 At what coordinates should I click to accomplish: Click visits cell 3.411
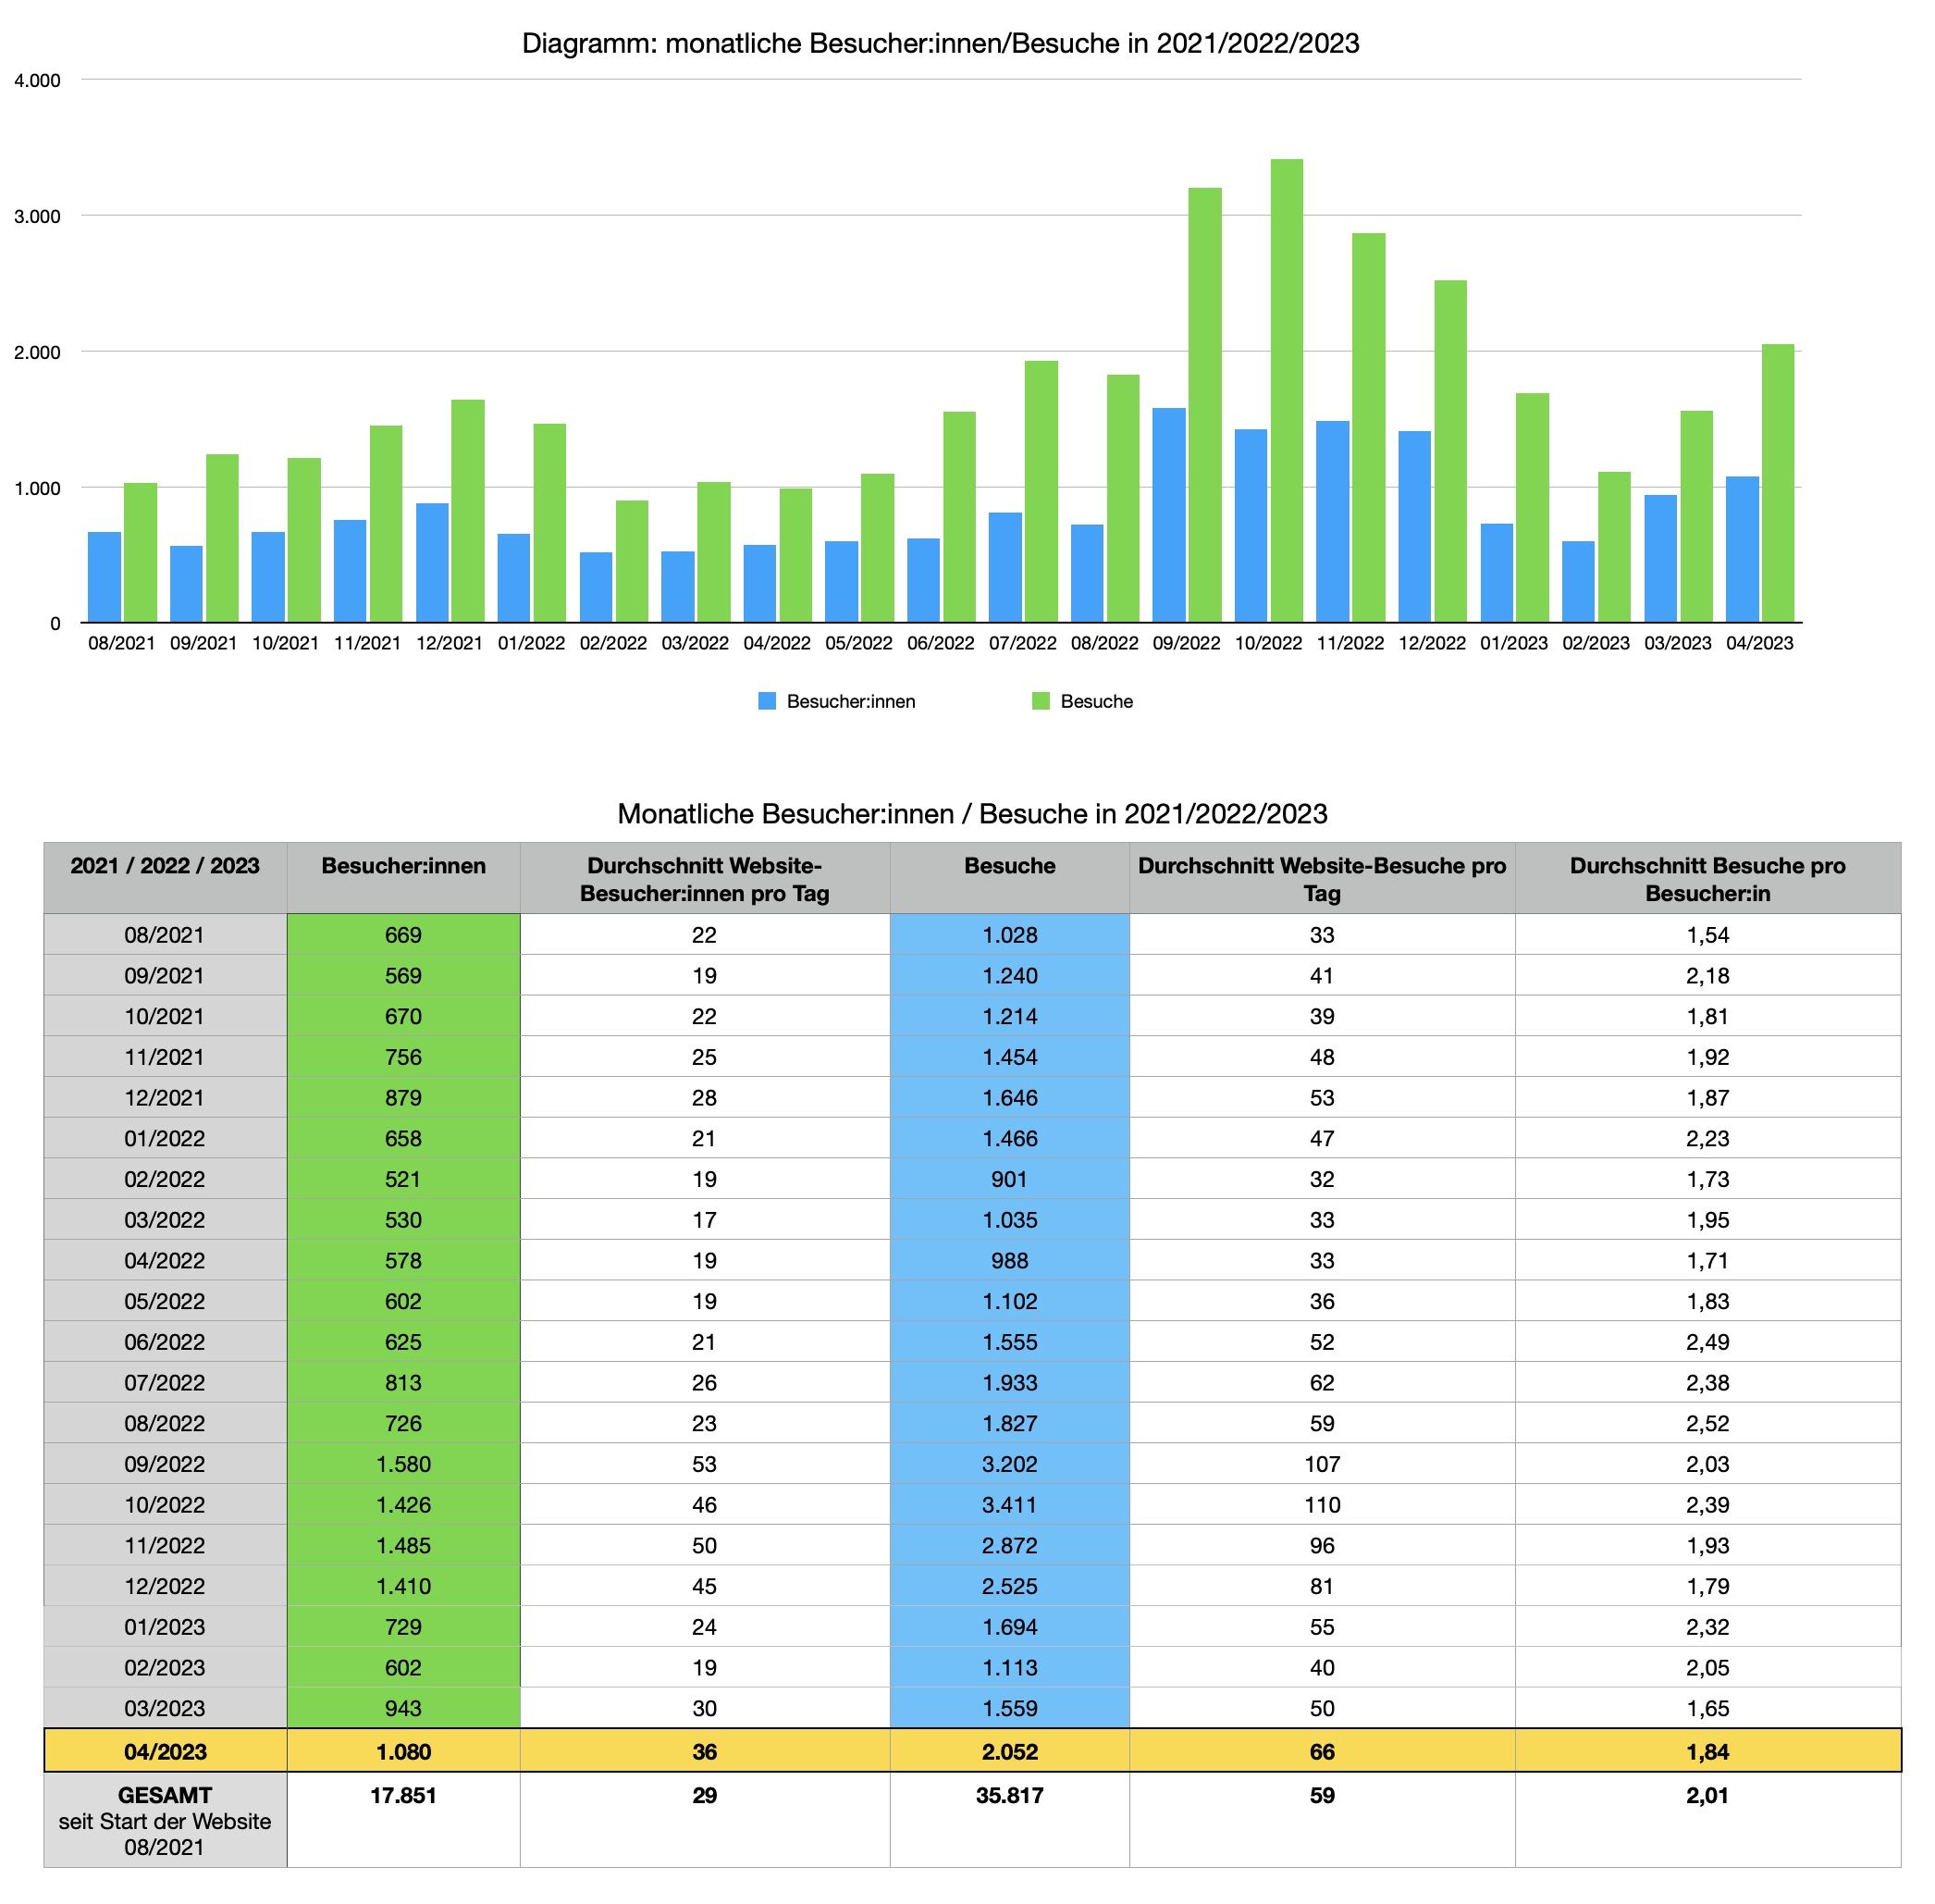coord(1010,1505)
